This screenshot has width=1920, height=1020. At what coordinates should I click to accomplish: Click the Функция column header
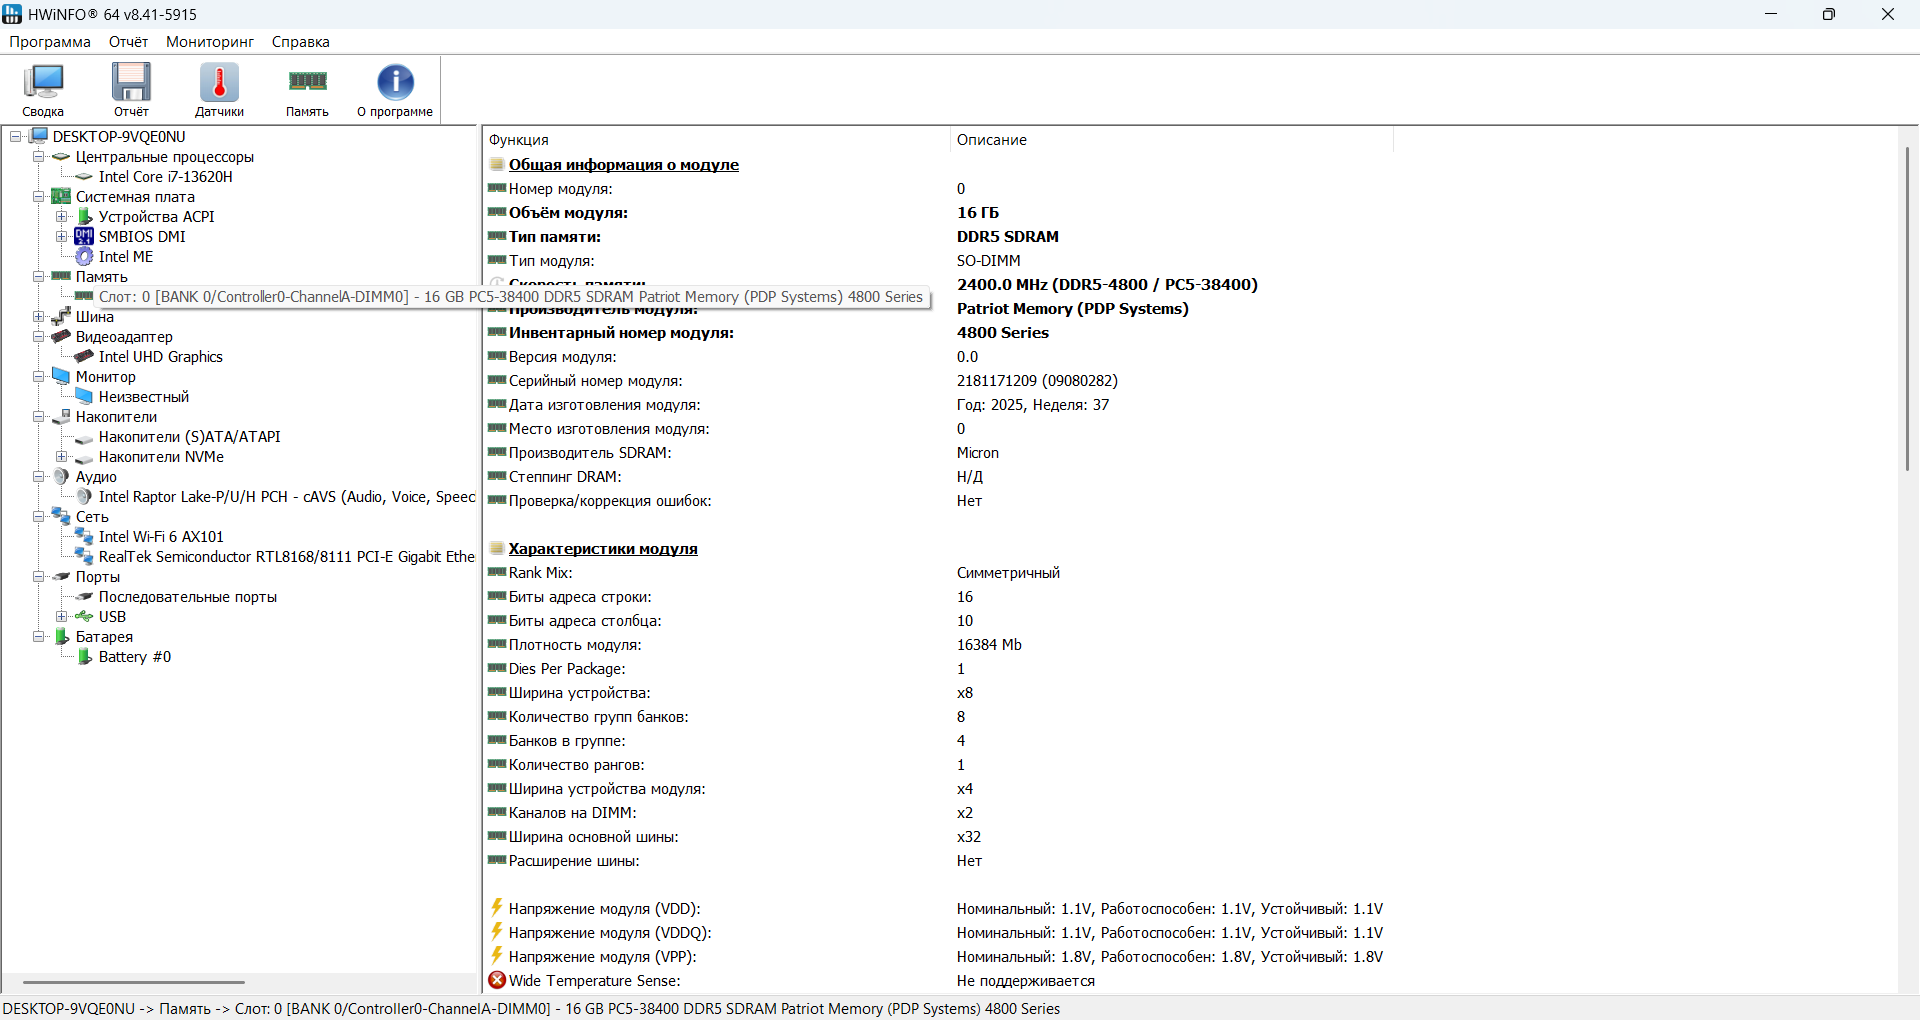coord(716,140)
